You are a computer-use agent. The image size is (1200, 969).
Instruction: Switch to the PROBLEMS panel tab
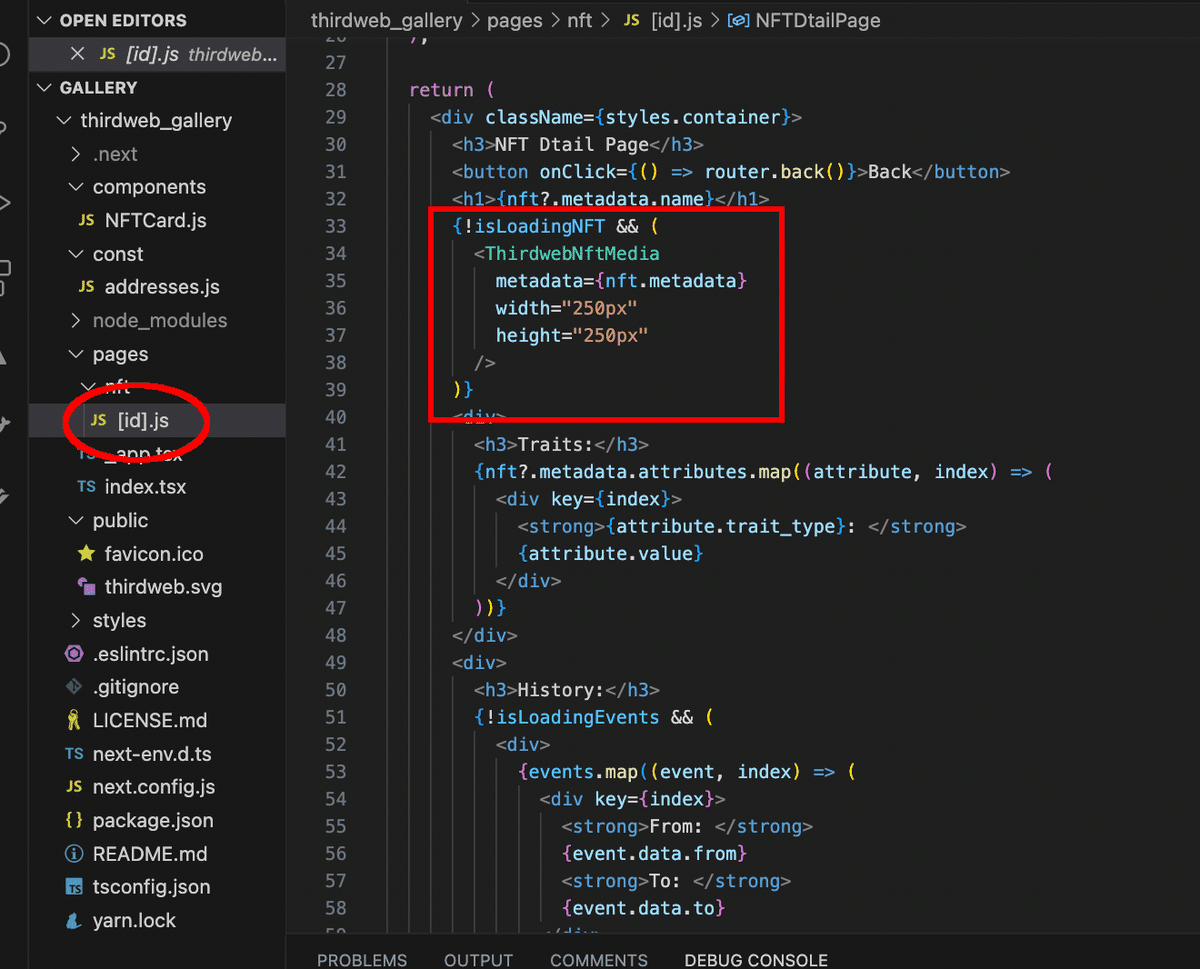(x=362, y=960)
